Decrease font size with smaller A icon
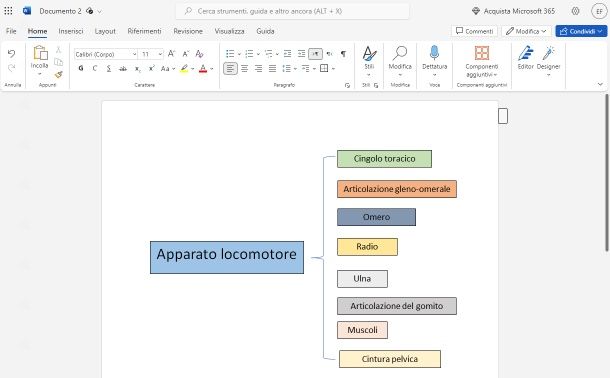Image resolution: width=610 pixels, height=378 pixels. click(186, 54)
